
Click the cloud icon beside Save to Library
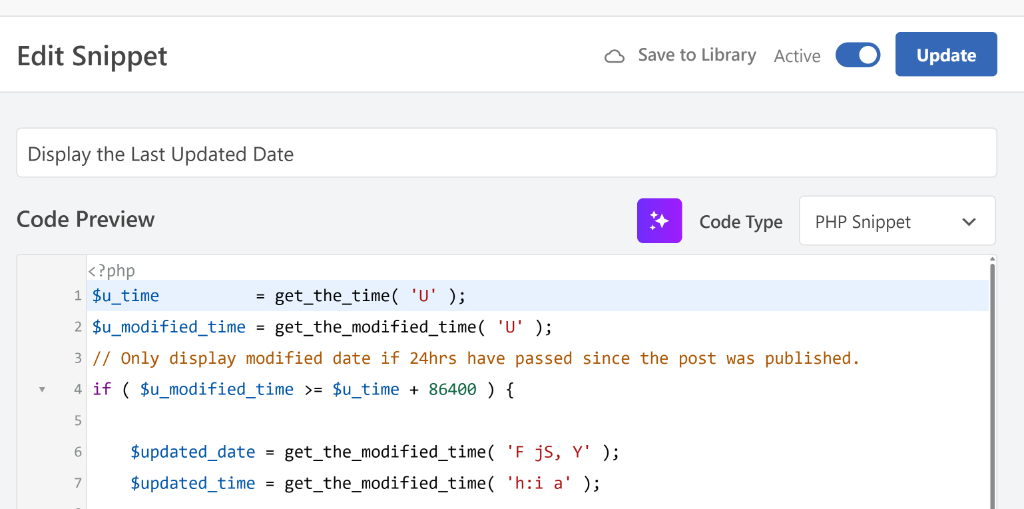point(614,56)
